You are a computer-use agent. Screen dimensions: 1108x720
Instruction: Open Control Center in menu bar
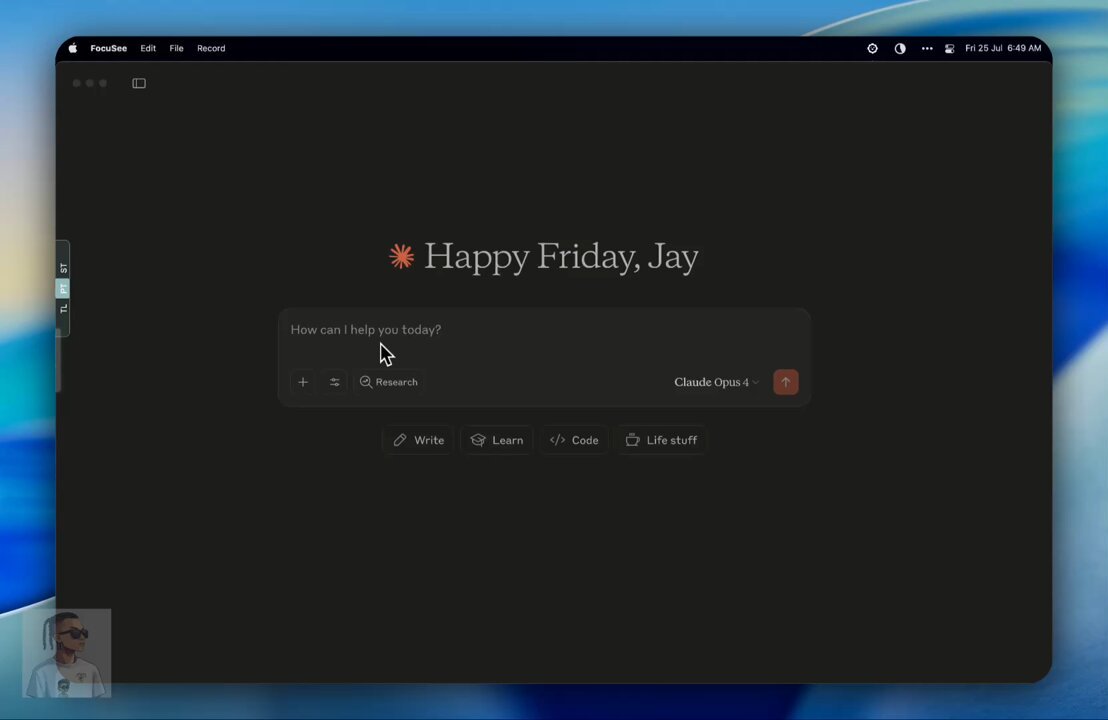coord(949,49)
